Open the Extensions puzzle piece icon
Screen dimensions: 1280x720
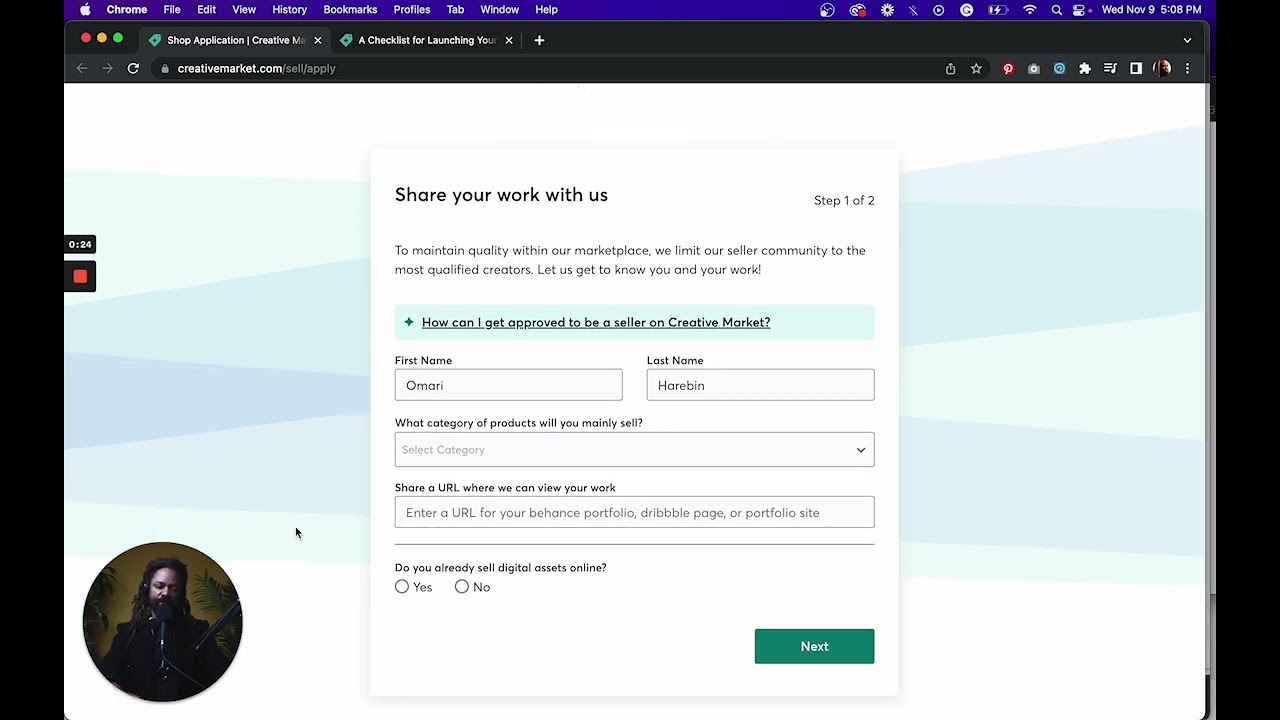click(1085, 69)
